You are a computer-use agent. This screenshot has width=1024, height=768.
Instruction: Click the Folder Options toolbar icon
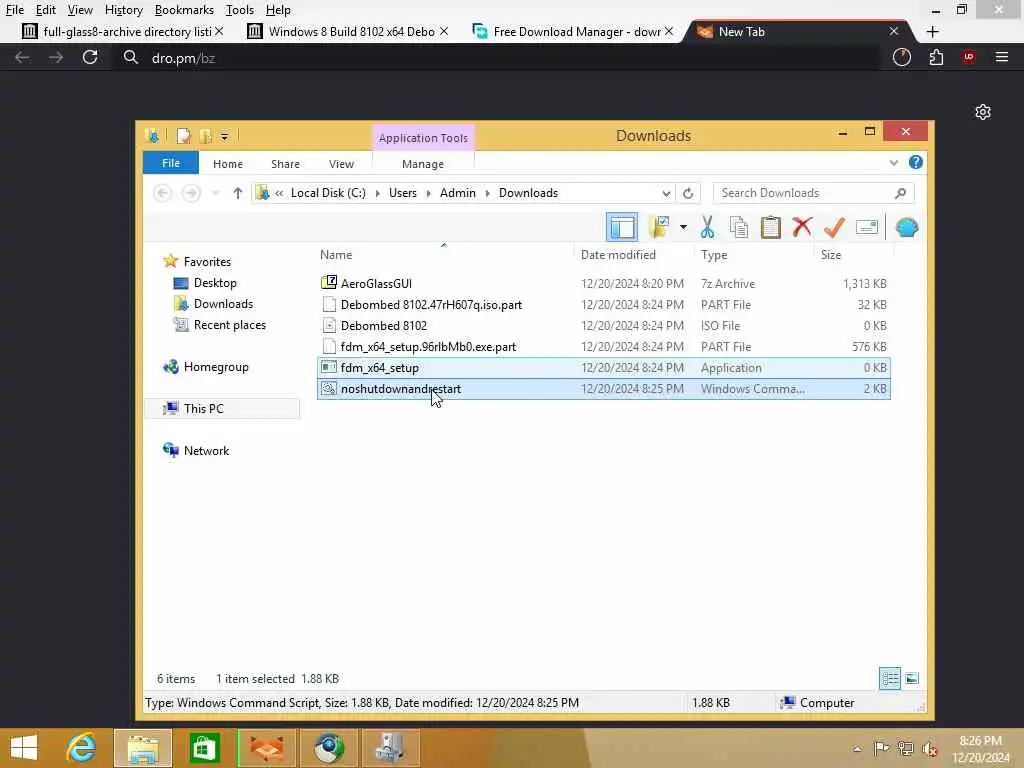(x=660, y=227)
